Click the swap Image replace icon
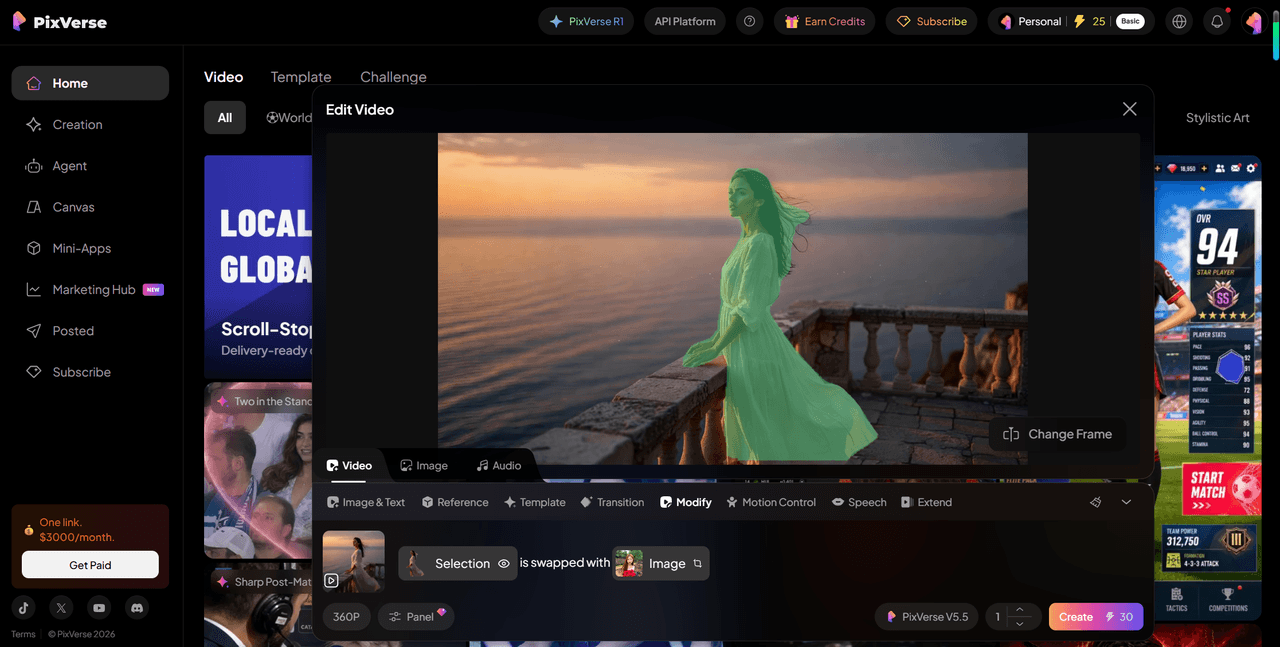 coord(697,564)
